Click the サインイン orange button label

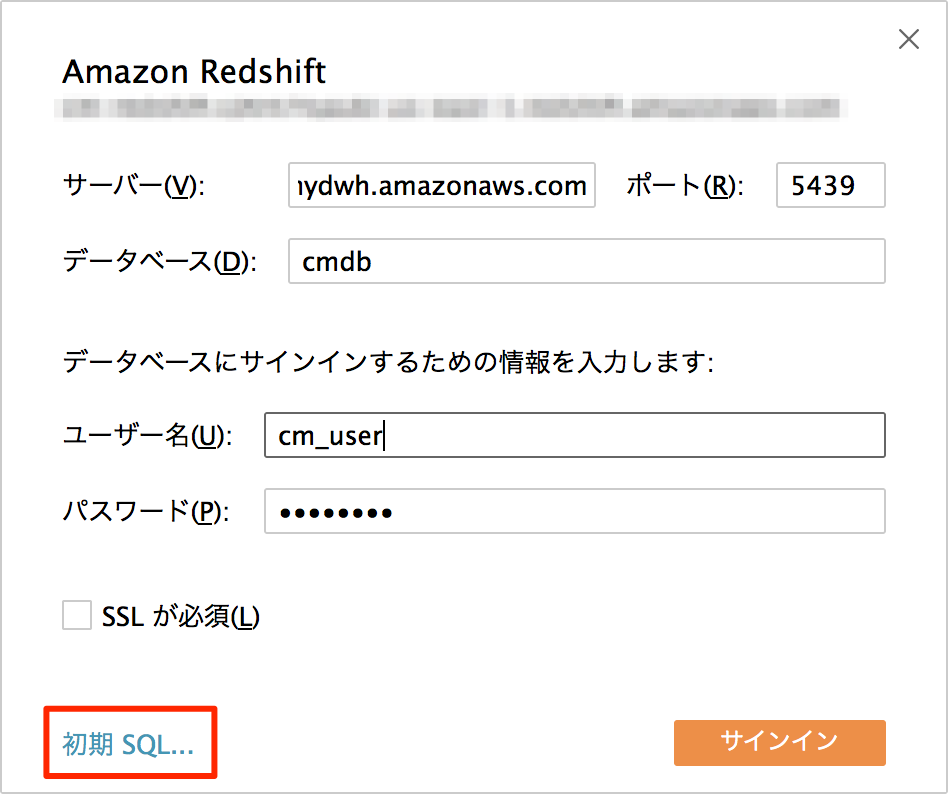pos(779,743)
